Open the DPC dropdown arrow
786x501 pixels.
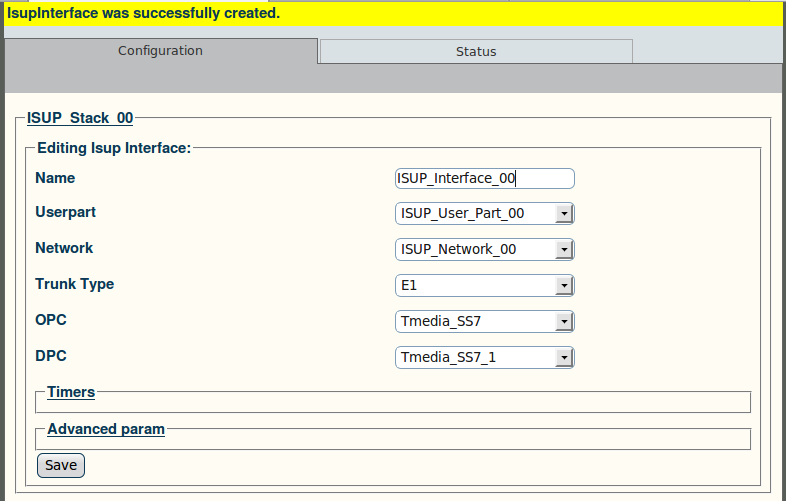coord(564,358)
